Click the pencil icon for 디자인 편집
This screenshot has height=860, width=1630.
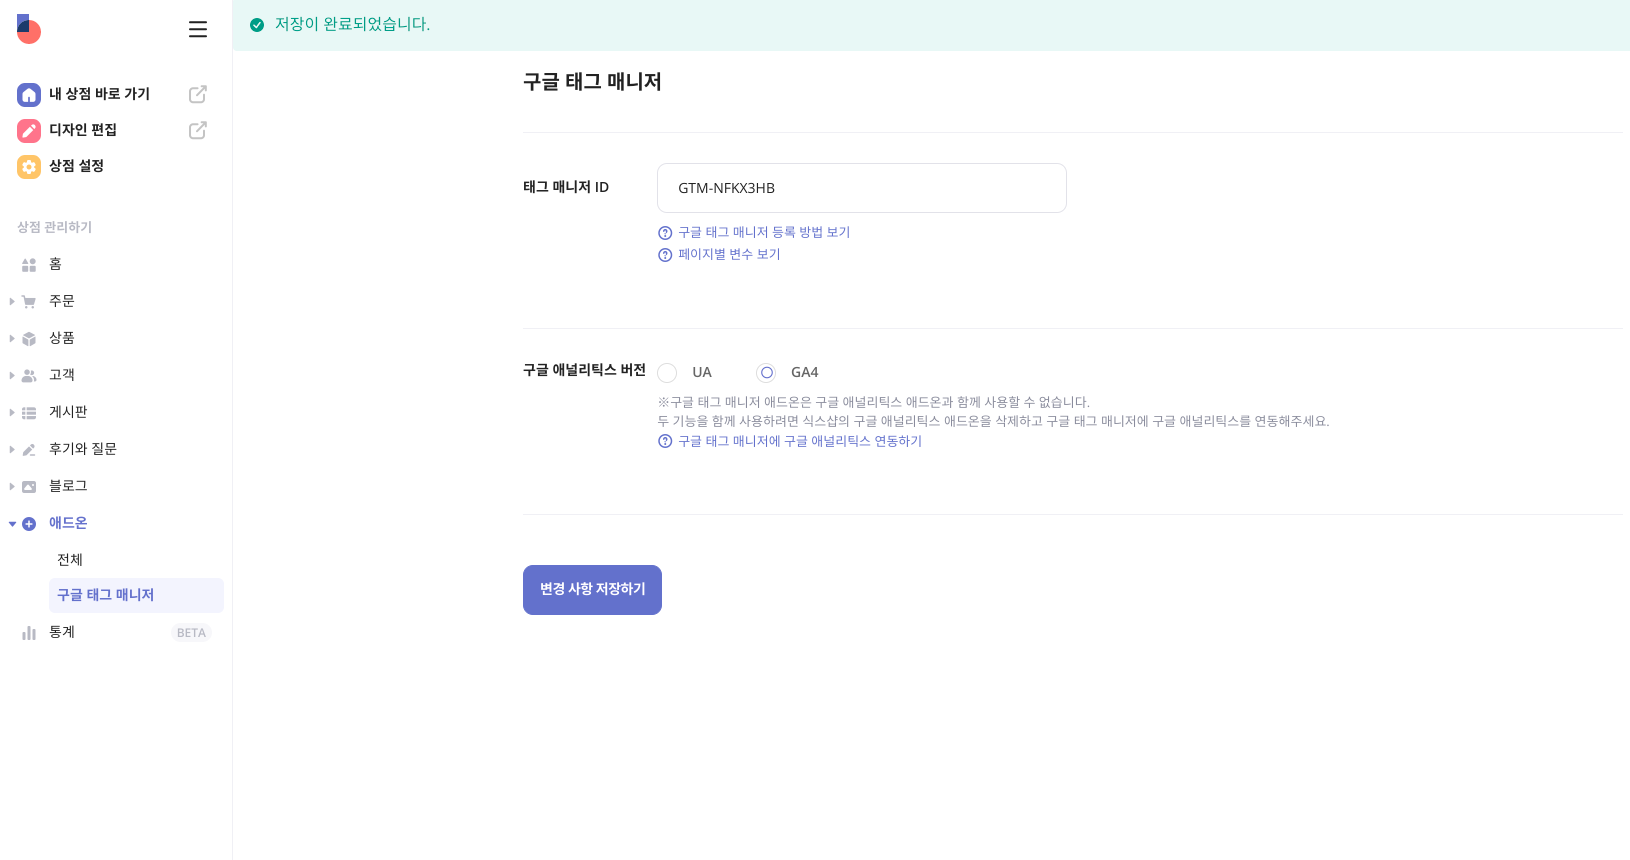[29, 130]
